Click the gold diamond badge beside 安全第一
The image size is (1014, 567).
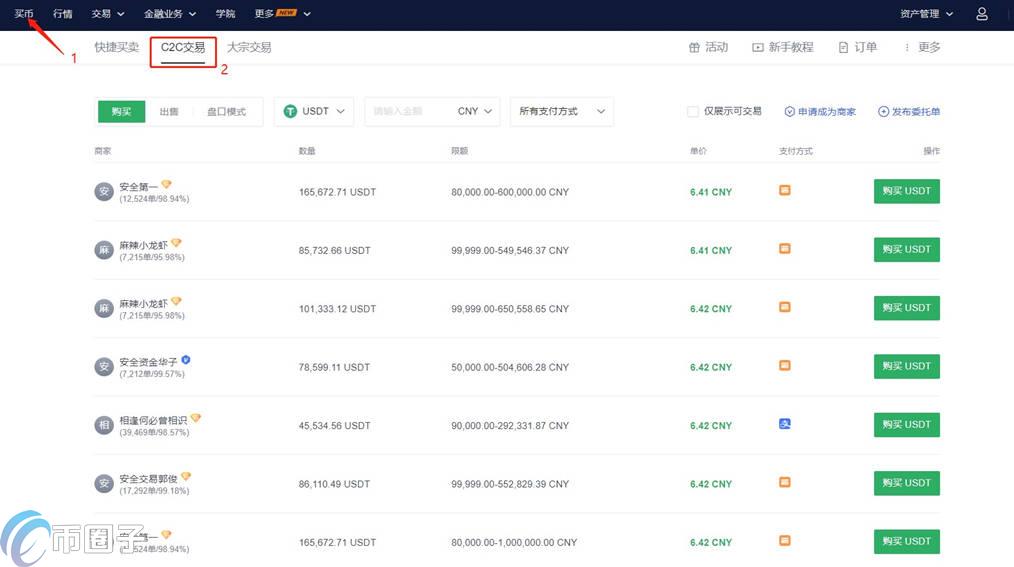[166, 185]
